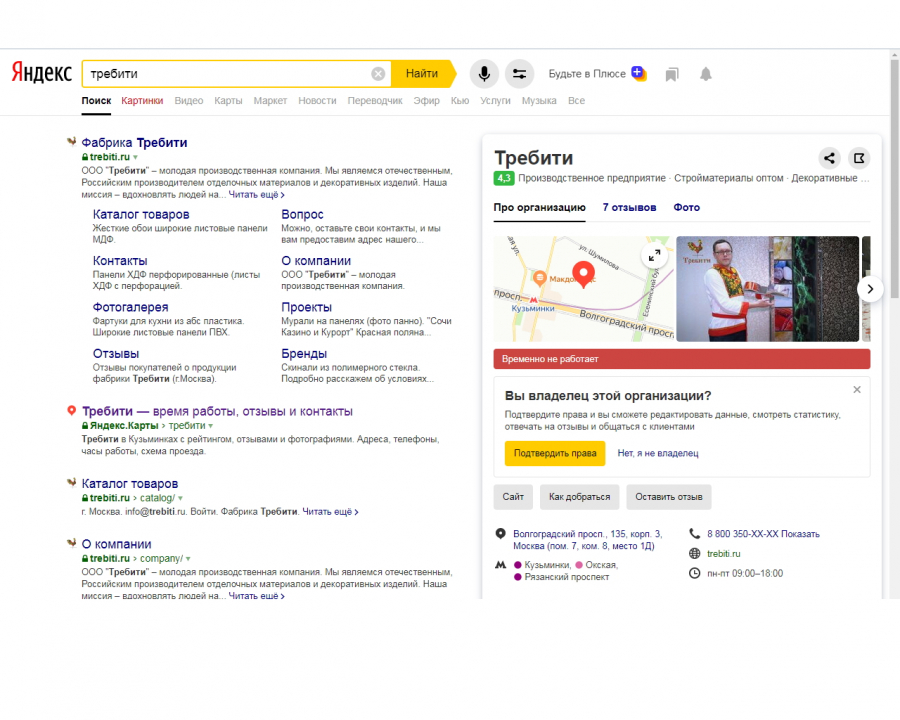
Task: Click the metro M icon
Action: click(501, 565)
